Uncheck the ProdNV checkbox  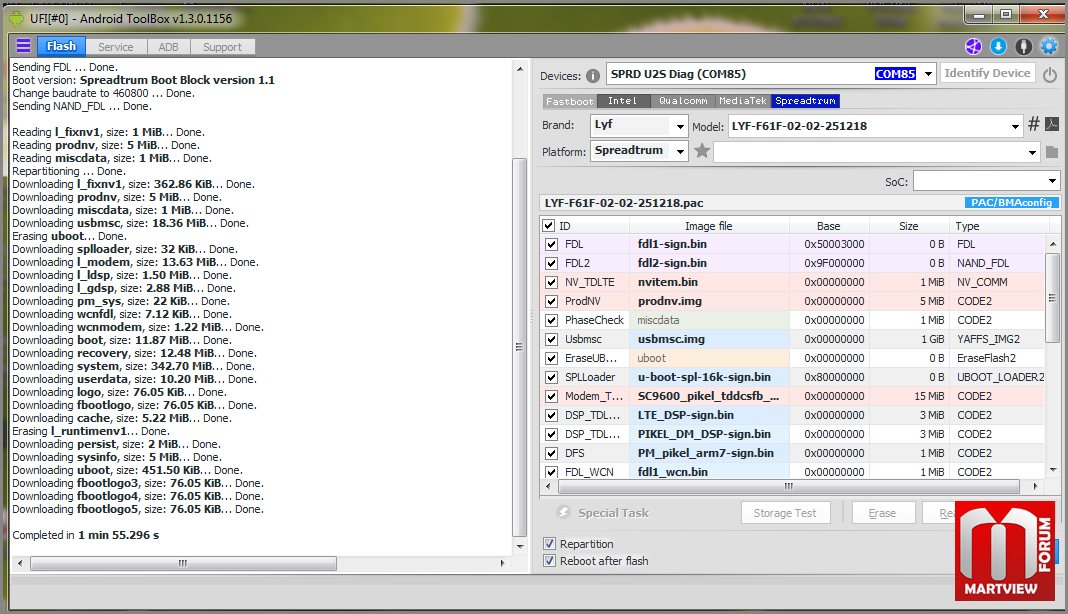tap(551, 301)
